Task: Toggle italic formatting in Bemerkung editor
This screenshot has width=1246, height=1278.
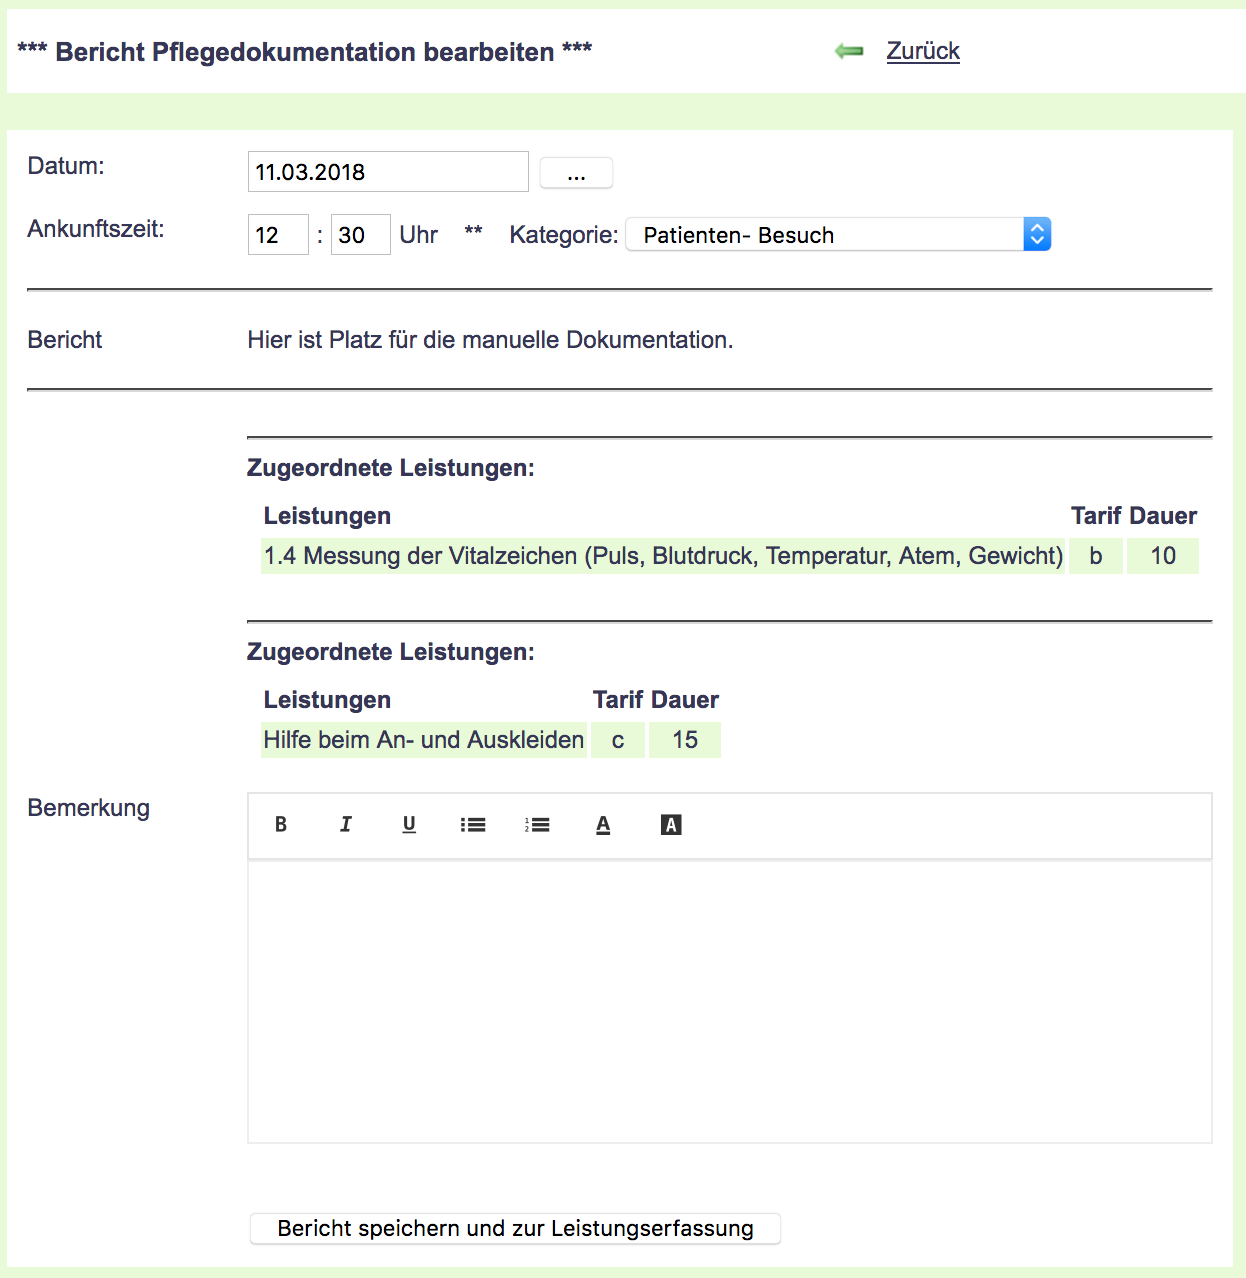Action: pos(345,825)
